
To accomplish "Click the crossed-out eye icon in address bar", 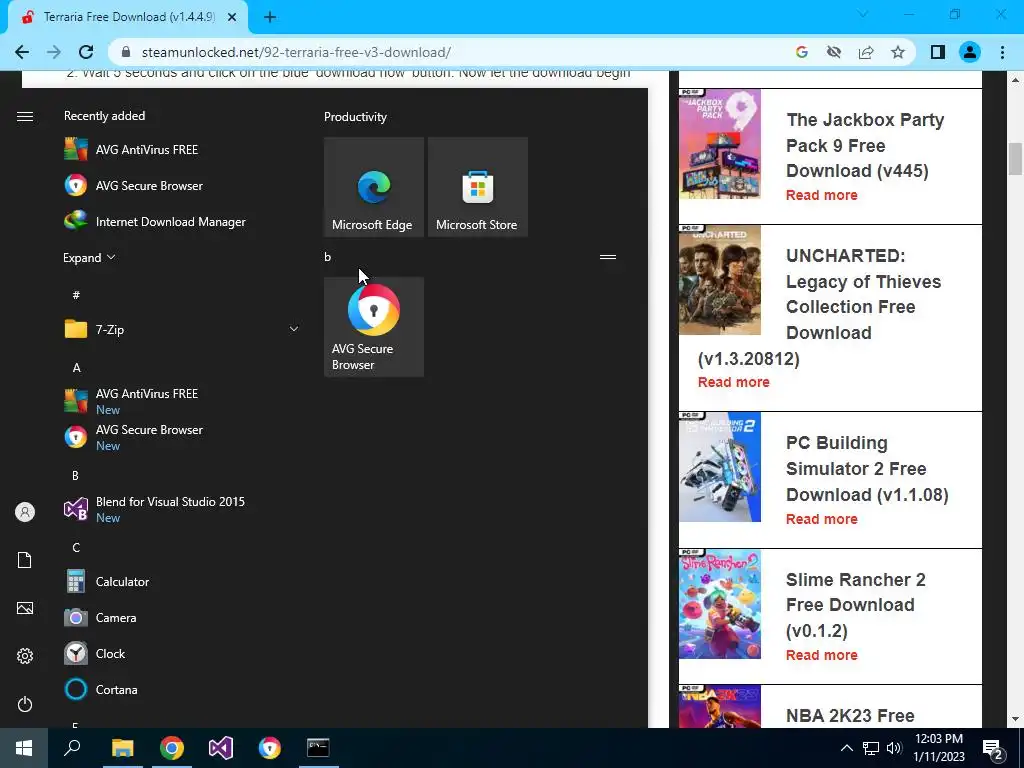I will (x=834, y=52).
